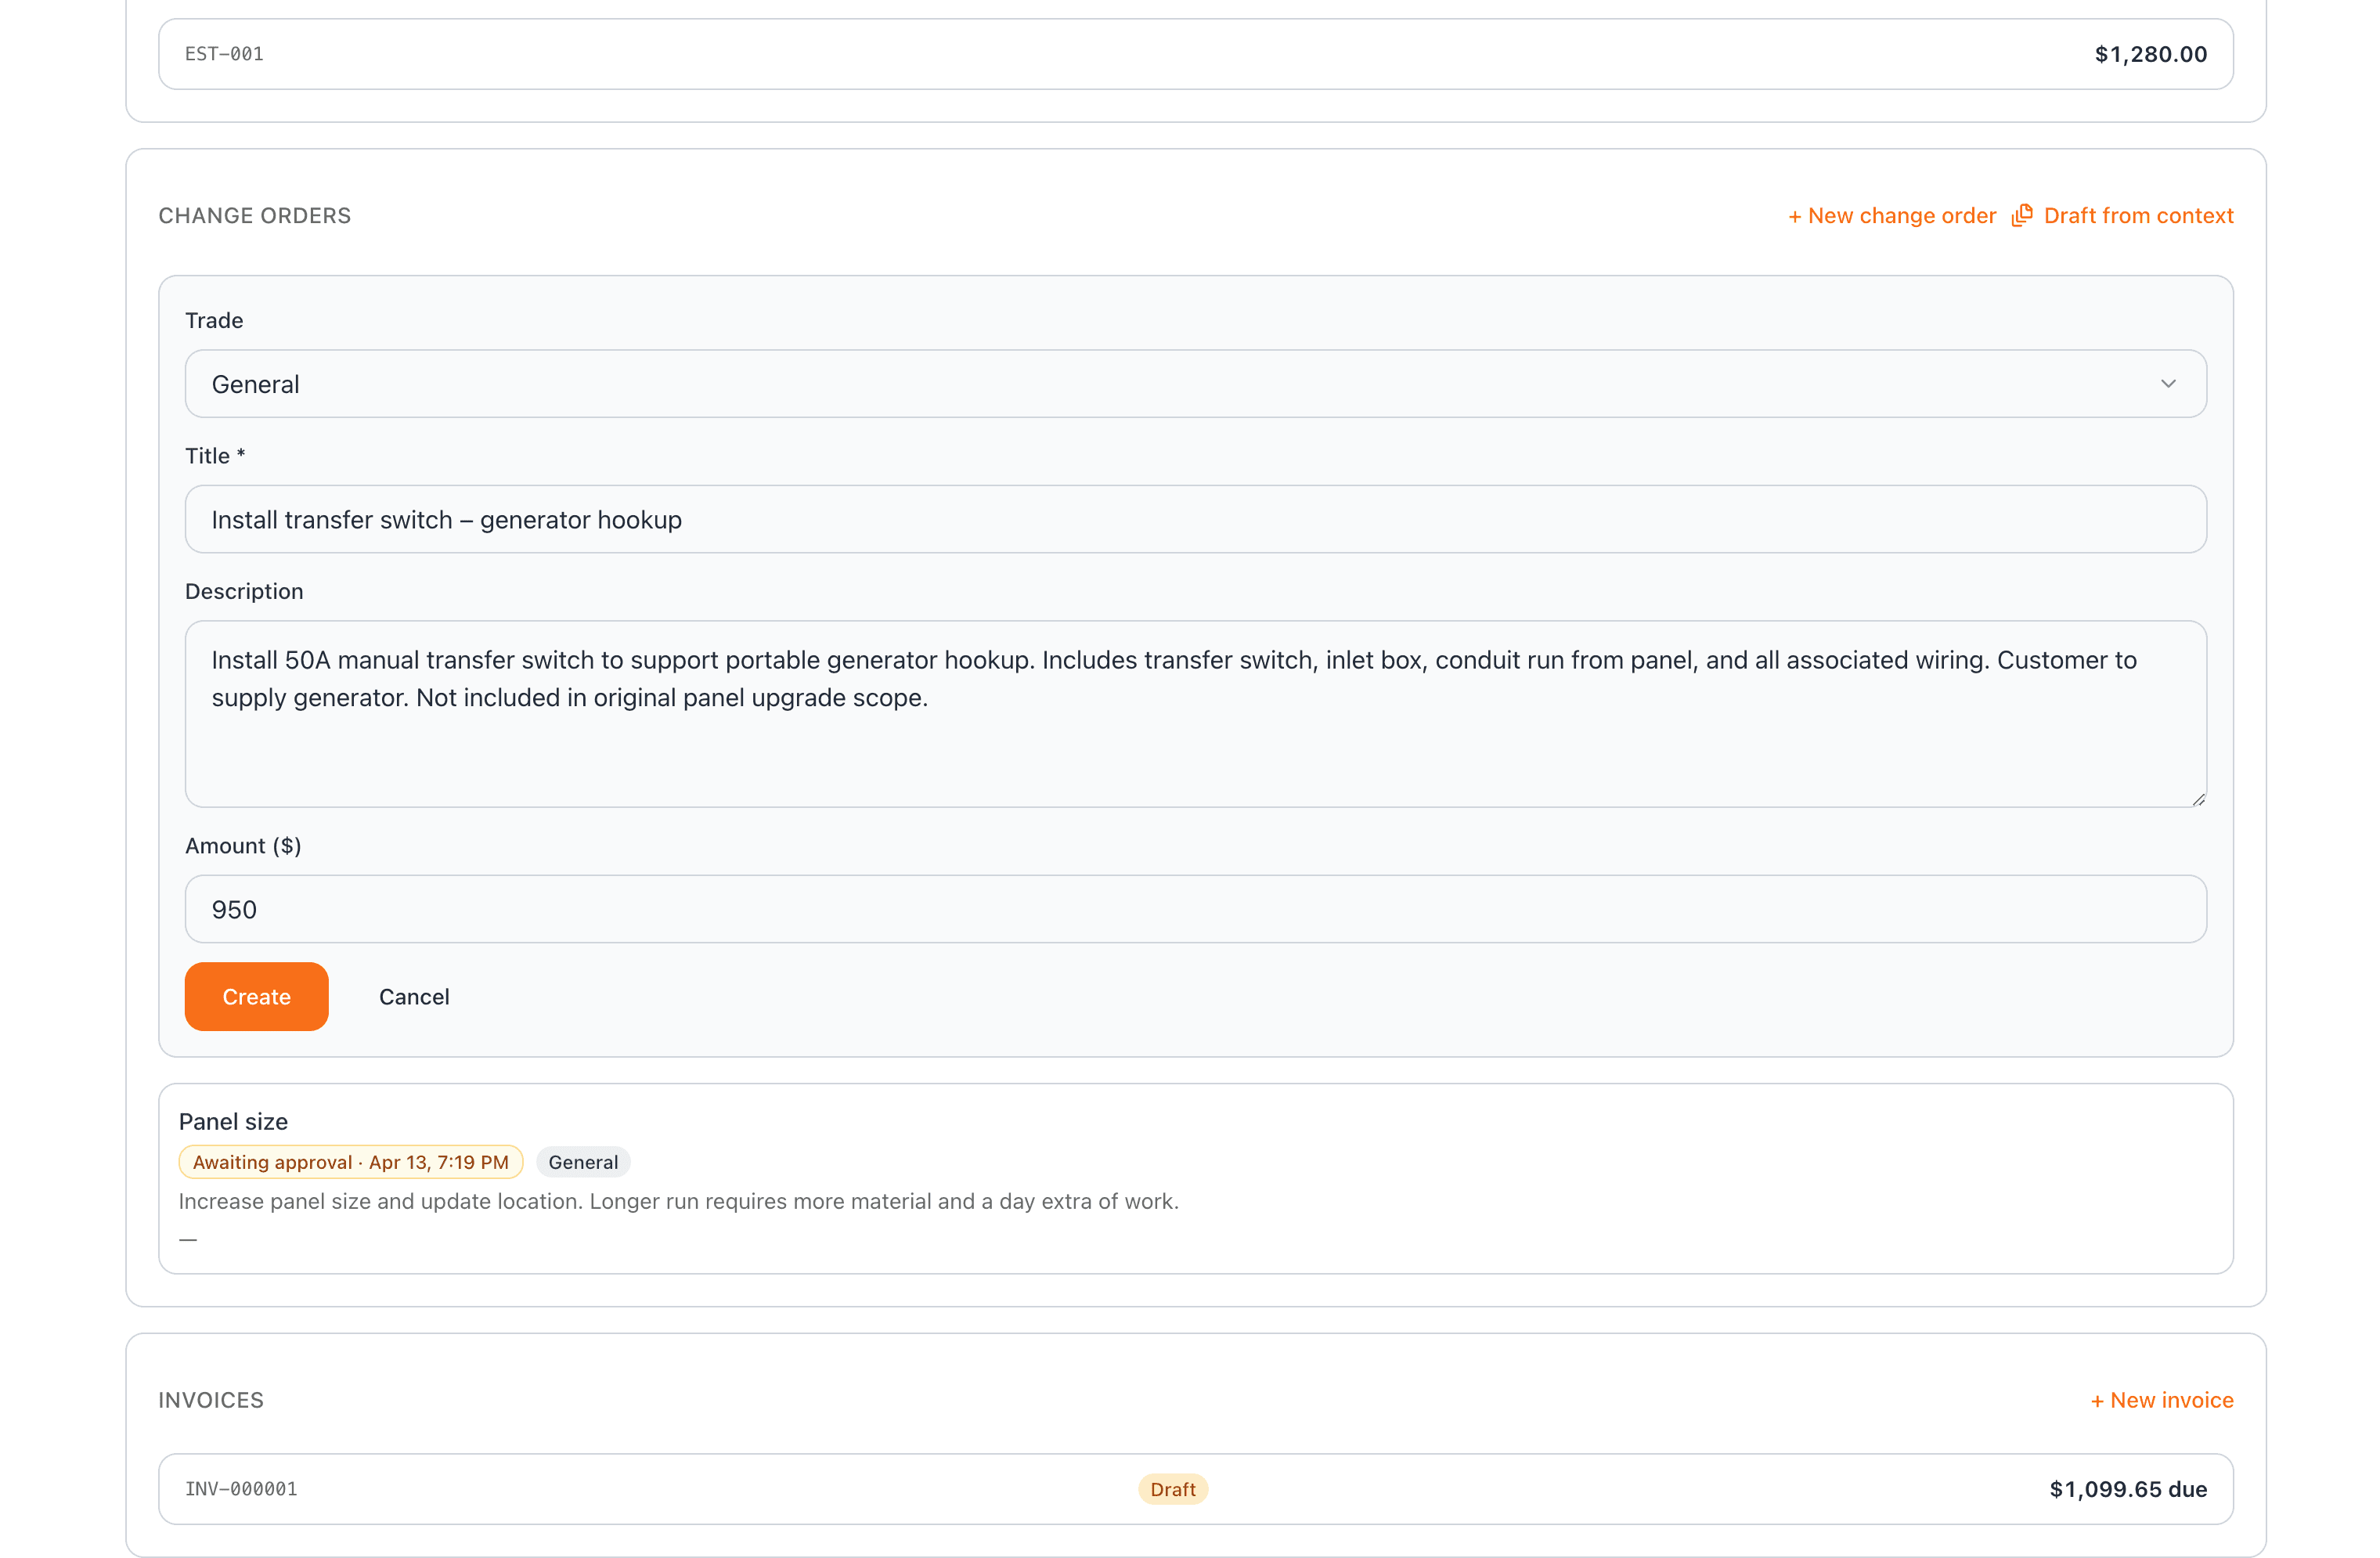Open the EST-001 estimate row
The width and height of the screenshot is (2380, 1558).
pos(1195,54)
